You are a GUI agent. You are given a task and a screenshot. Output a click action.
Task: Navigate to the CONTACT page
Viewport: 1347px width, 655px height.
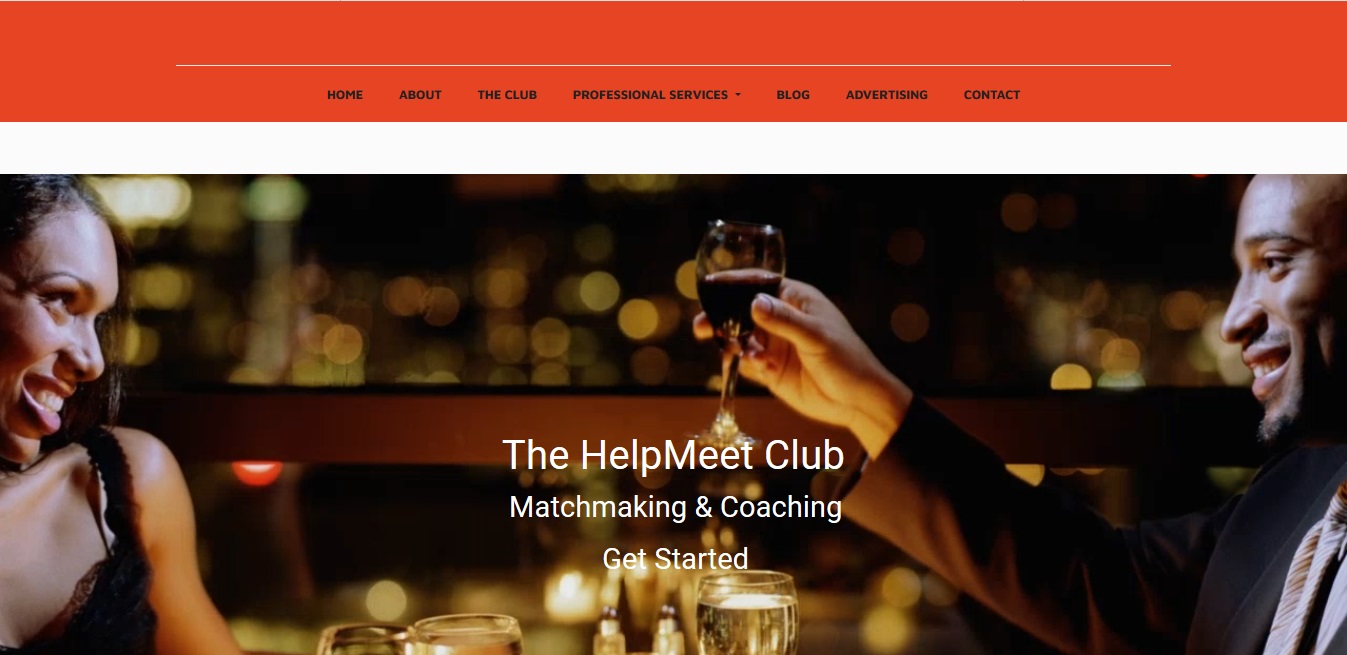pyautogui.click(x=992, y=95)
